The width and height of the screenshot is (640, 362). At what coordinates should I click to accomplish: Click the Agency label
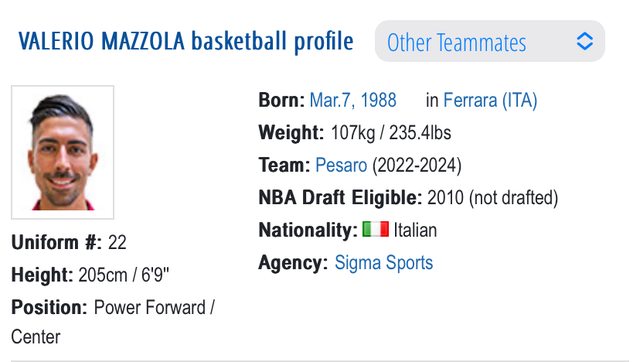(x=293, y=263)
